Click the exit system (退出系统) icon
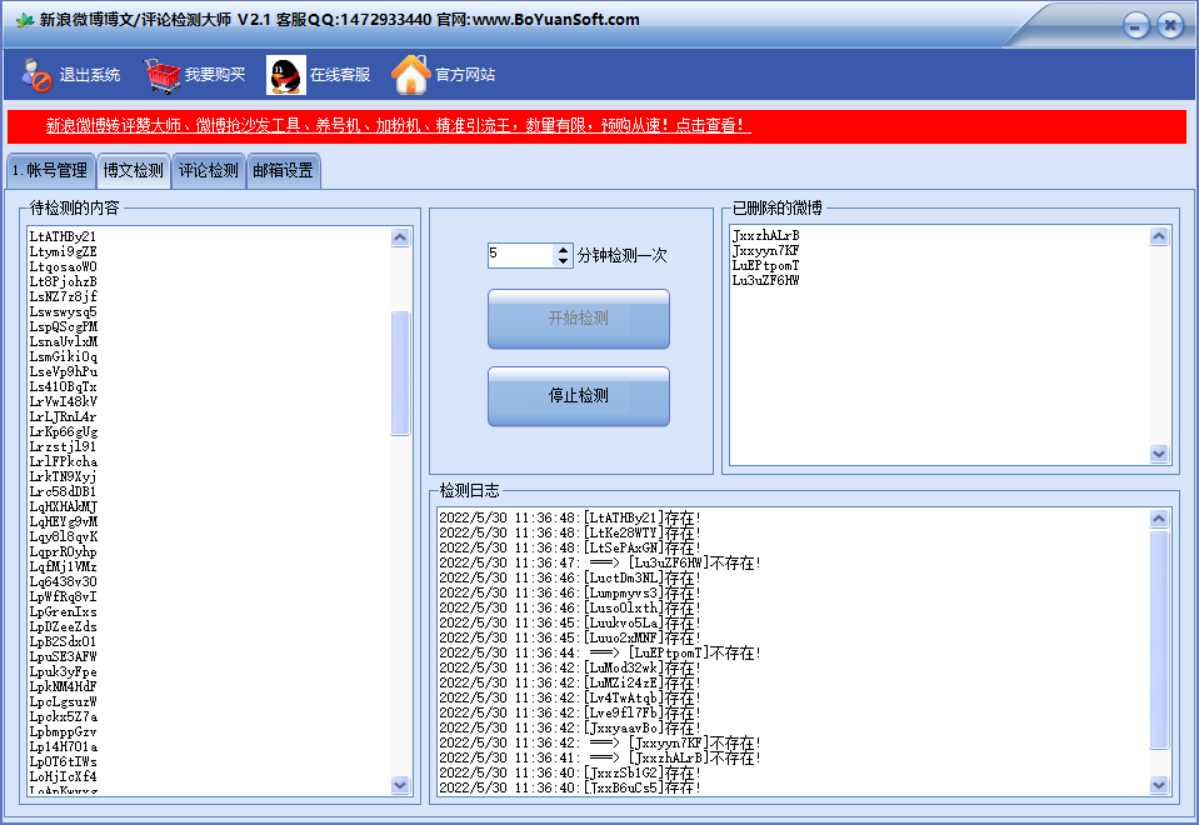This screenshot has width=1199, height=825. point(37,75)
